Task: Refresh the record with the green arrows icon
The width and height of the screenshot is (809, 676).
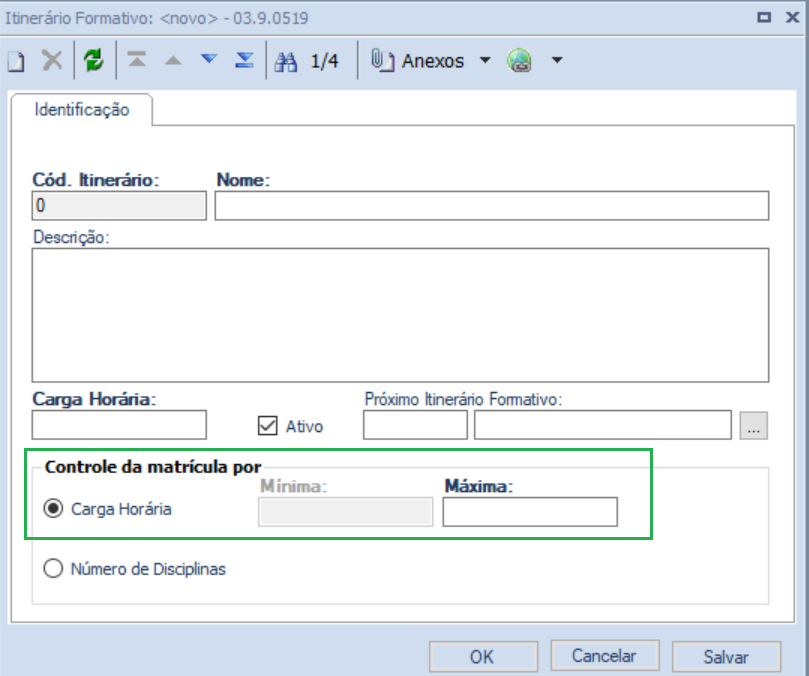Action: 94,60
